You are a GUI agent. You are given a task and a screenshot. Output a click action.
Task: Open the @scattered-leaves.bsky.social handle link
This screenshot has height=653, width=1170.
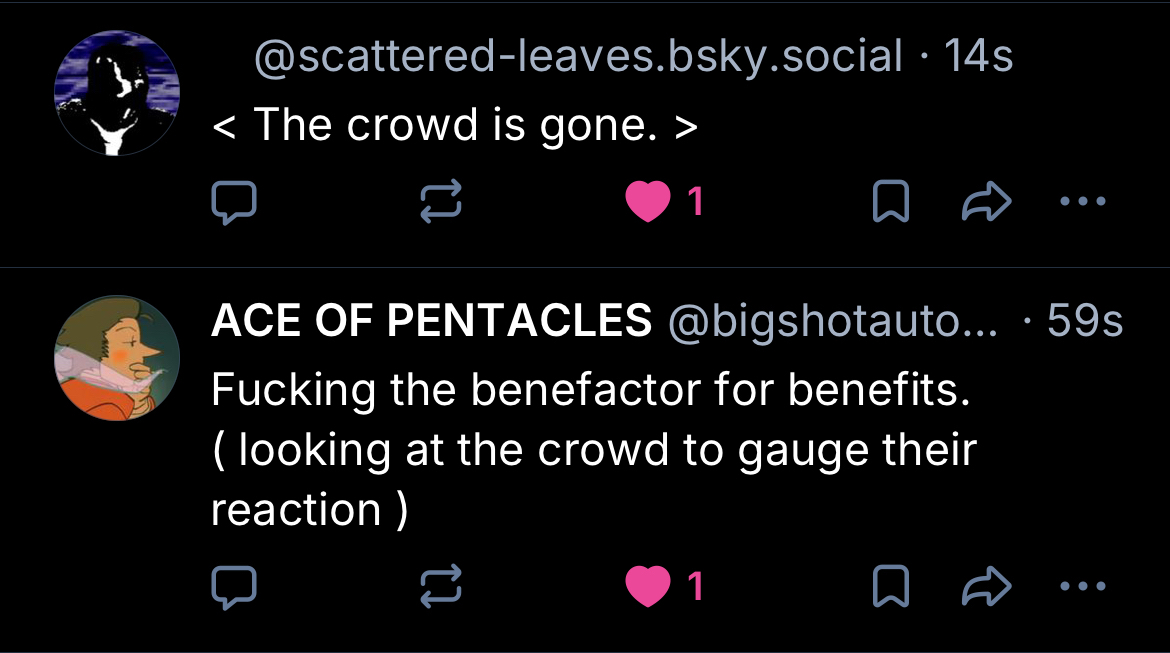[578, 57]
